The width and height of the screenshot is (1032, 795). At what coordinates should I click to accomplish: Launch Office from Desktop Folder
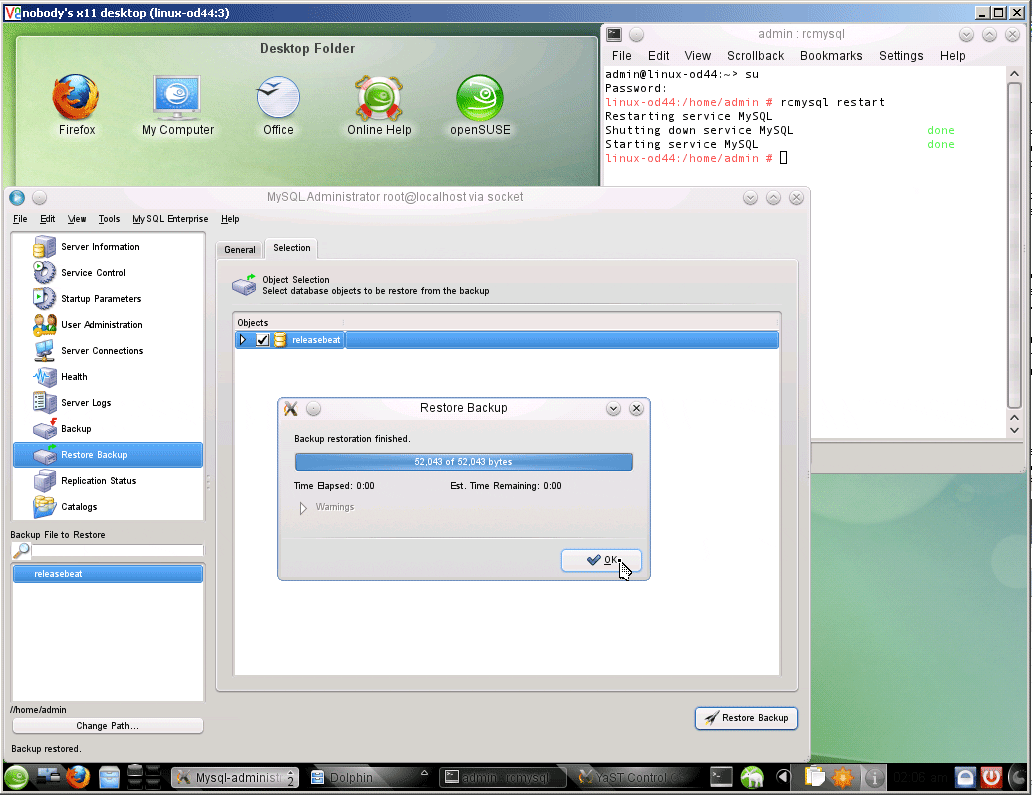click(x=278, y=105)
